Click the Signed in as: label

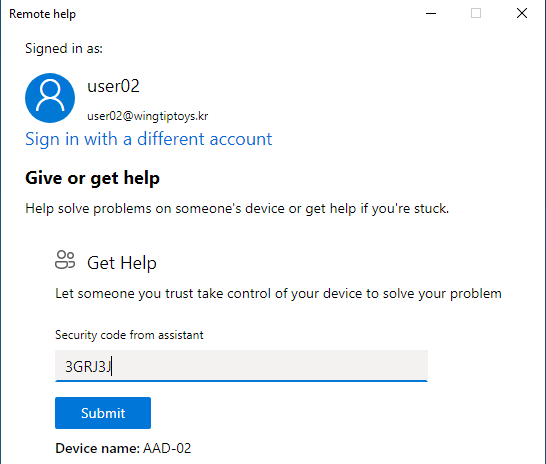64,49
